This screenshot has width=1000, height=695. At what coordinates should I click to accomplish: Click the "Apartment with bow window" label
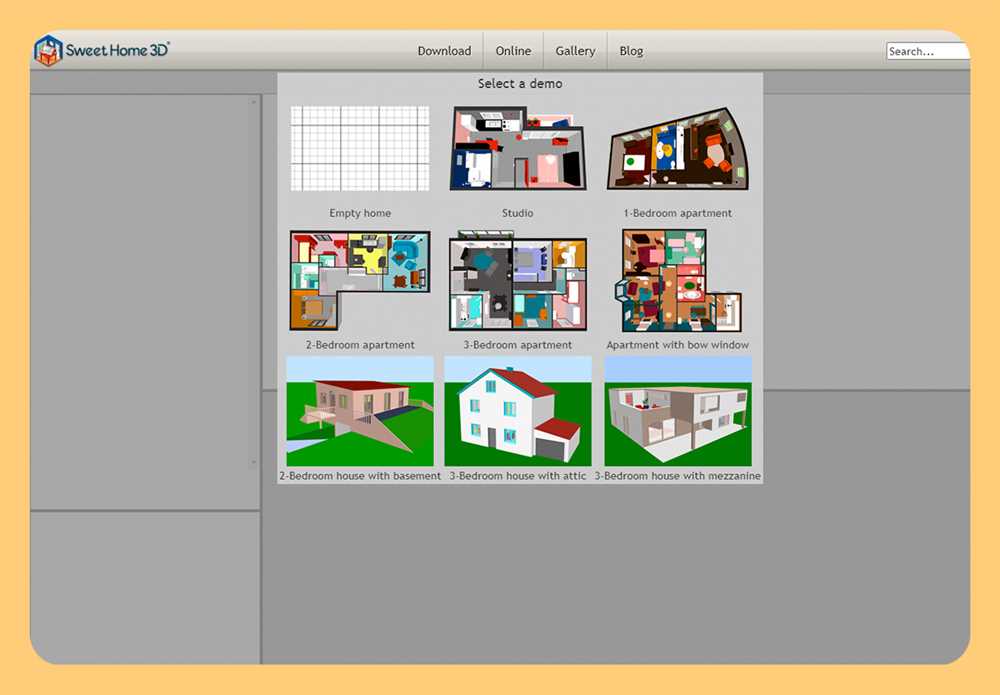point(678,345)
